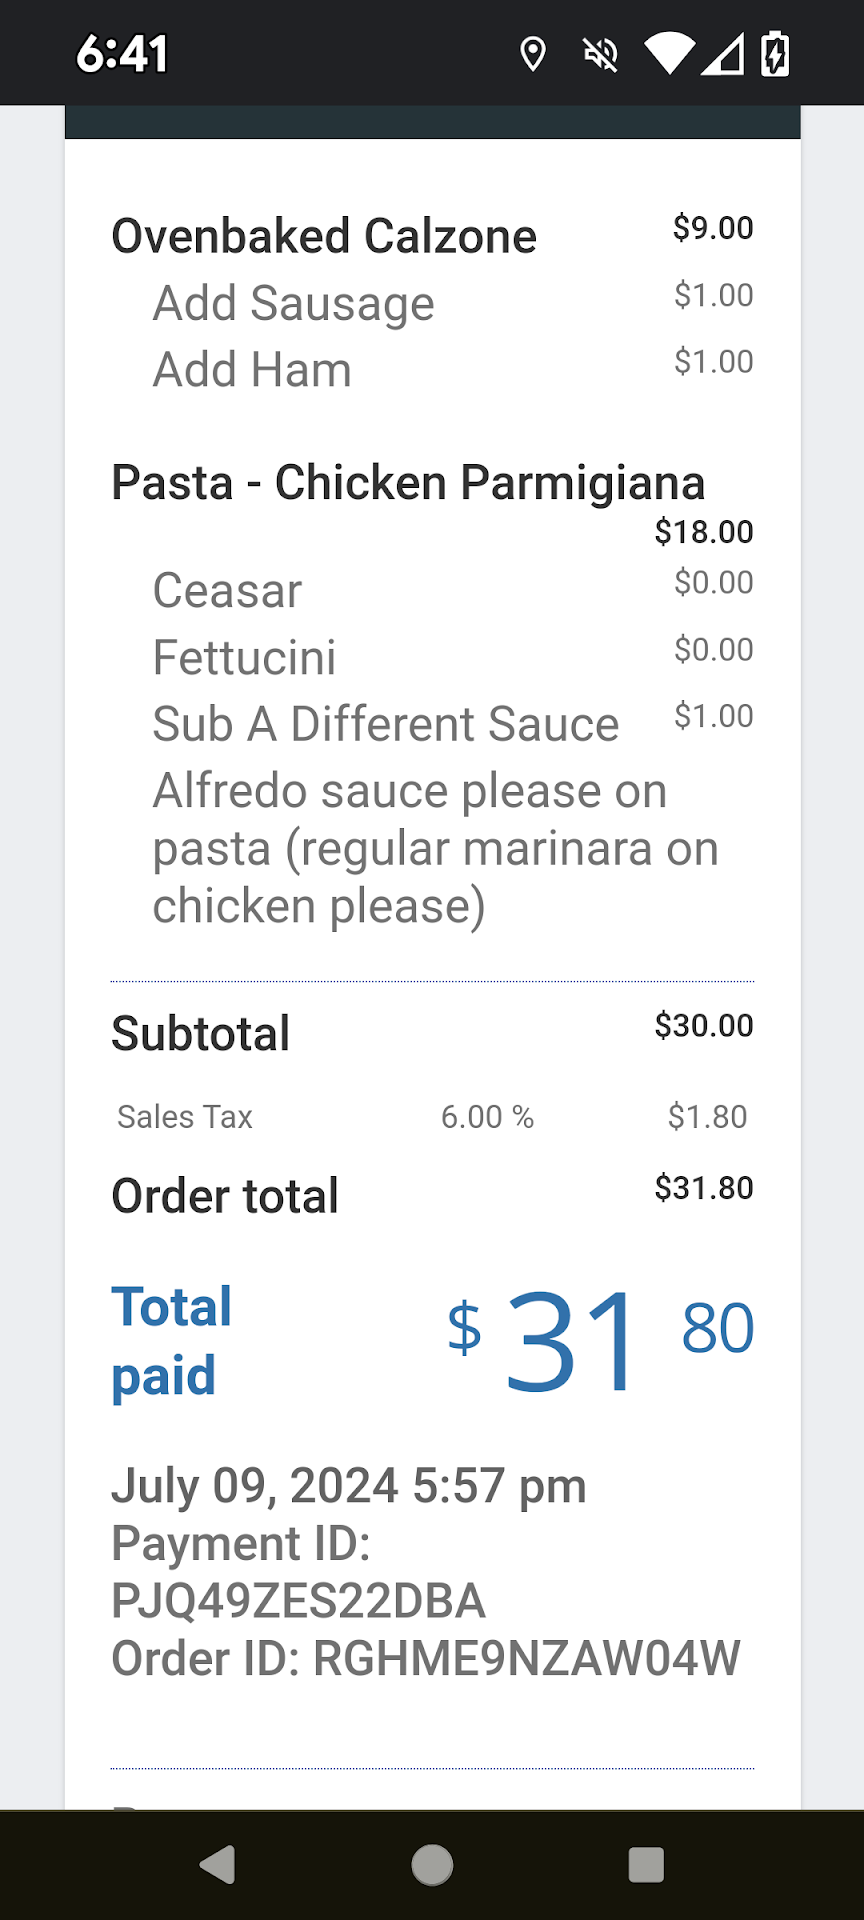Tap the Subtotal $30.00 amount
This screenshot has height=1920, width=864.
[x=703, y=1026]
